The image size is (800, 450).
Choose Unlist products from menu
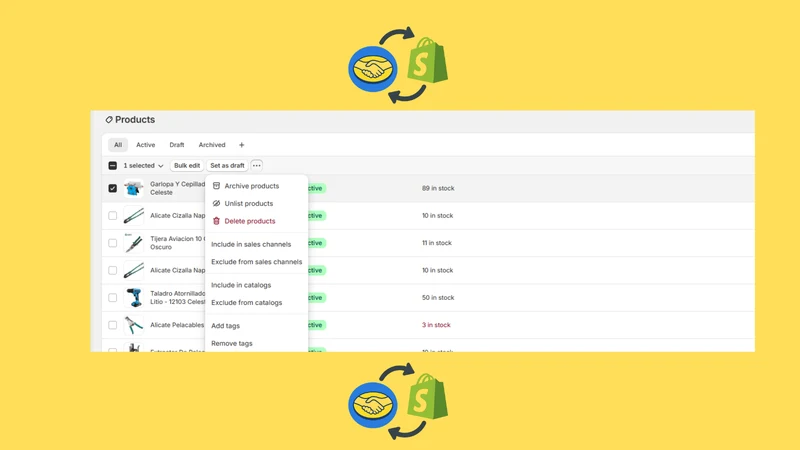click(x=248, y=203)
